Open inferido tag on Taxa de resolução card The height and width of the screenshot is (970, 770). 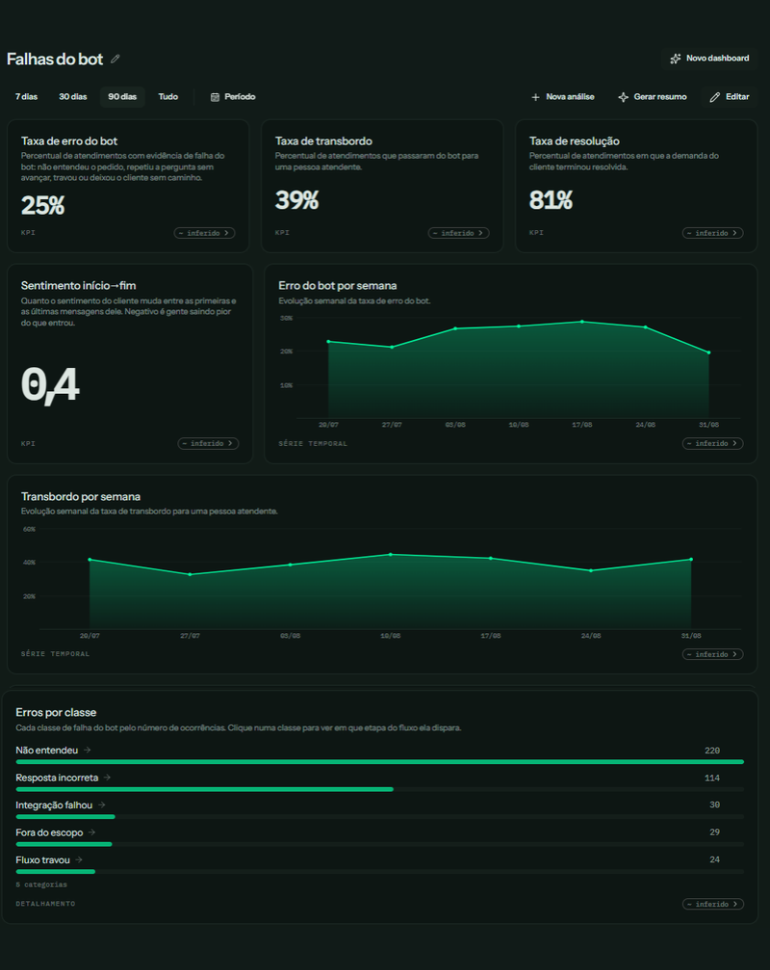(x=712, y=233)
